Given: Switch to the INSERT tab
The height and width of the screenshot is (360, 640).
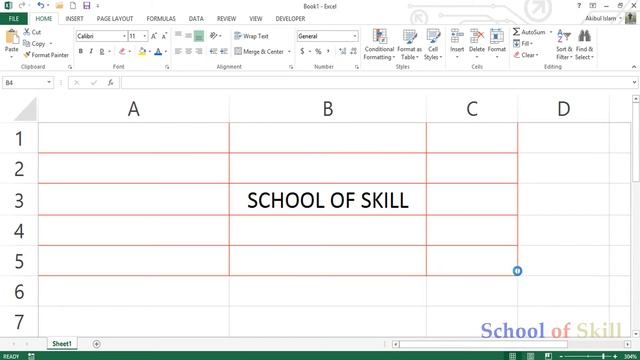Looking at the screenshot, I should 74,19.
